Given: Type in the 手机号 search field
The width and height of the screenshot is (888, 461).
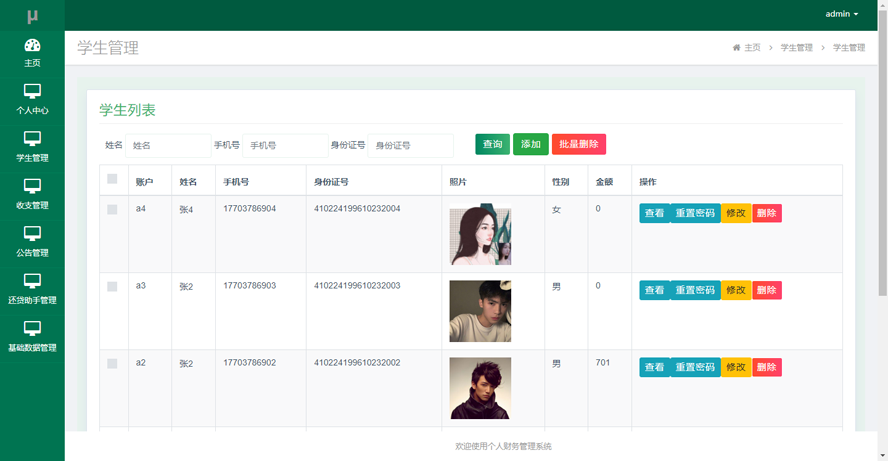Looking at the screenshot, I should pos(285,146).
